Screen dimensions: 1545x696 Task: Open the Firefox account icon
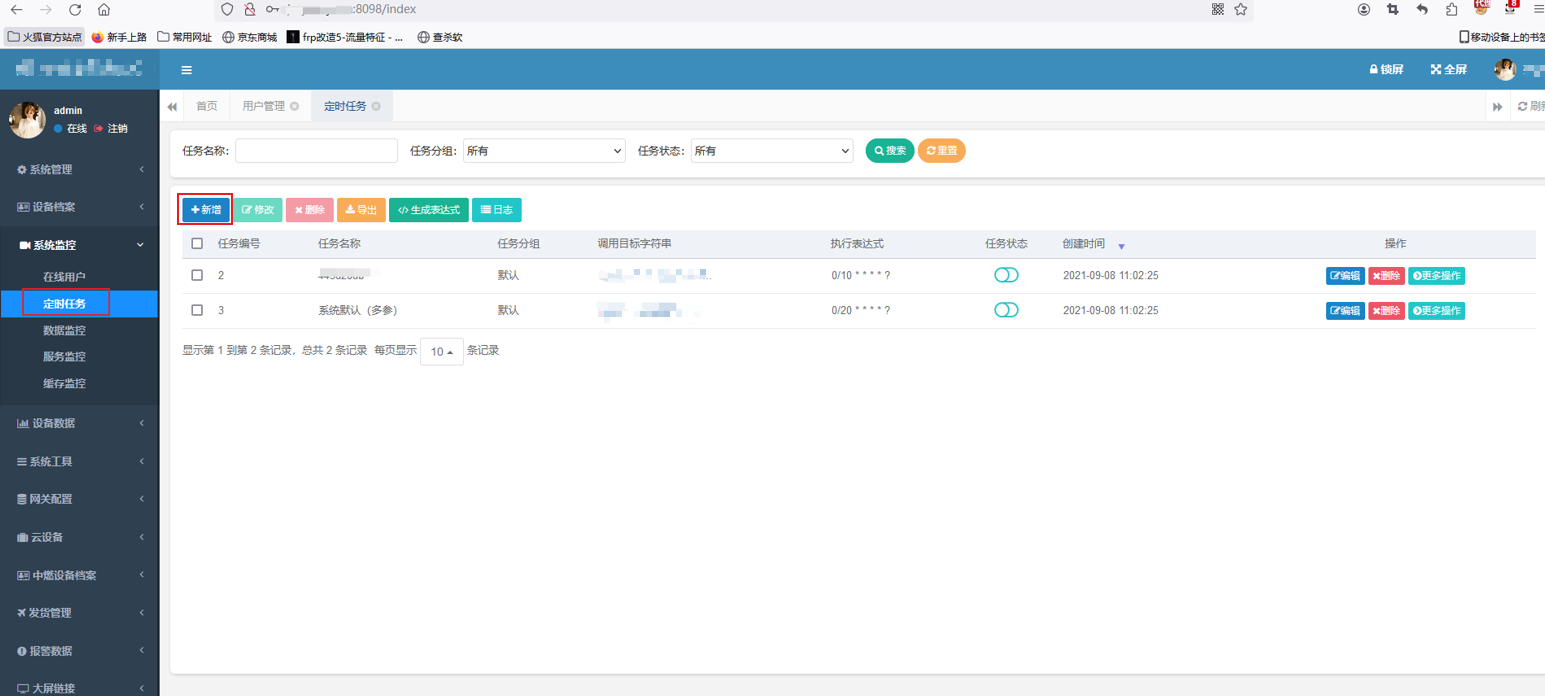(x=1364, y=9)
